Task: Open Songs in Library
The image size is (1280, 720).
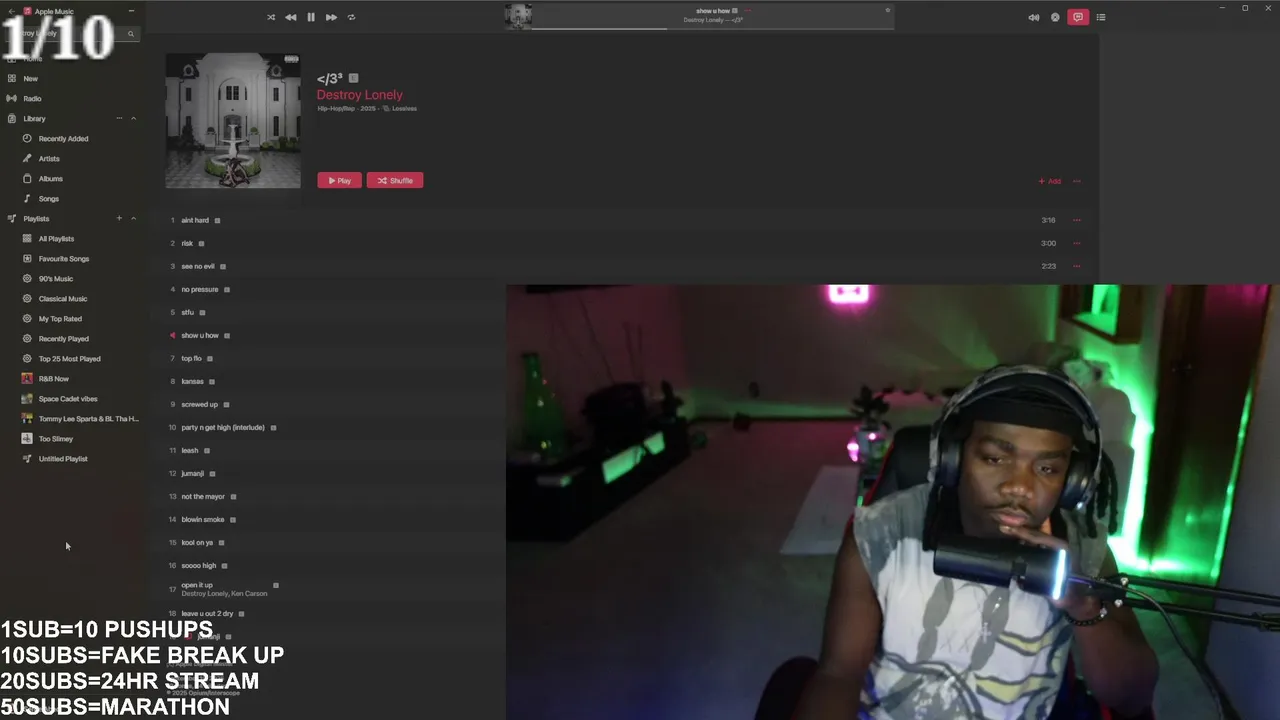Action: click(48, 198)
